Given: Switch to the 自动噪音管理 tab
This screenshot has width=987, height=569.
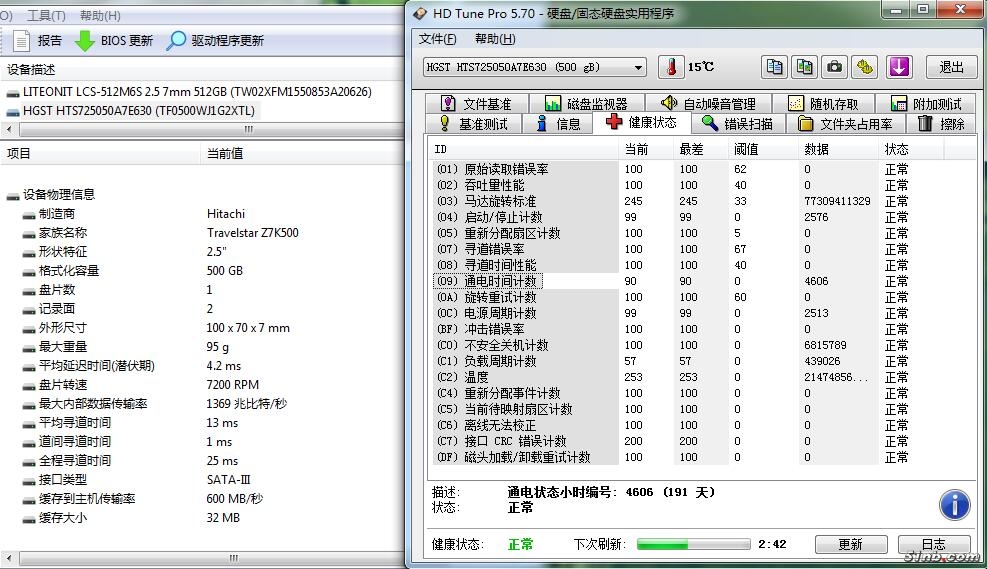Looking at the screenshot, I should click(x=708, y=104).
